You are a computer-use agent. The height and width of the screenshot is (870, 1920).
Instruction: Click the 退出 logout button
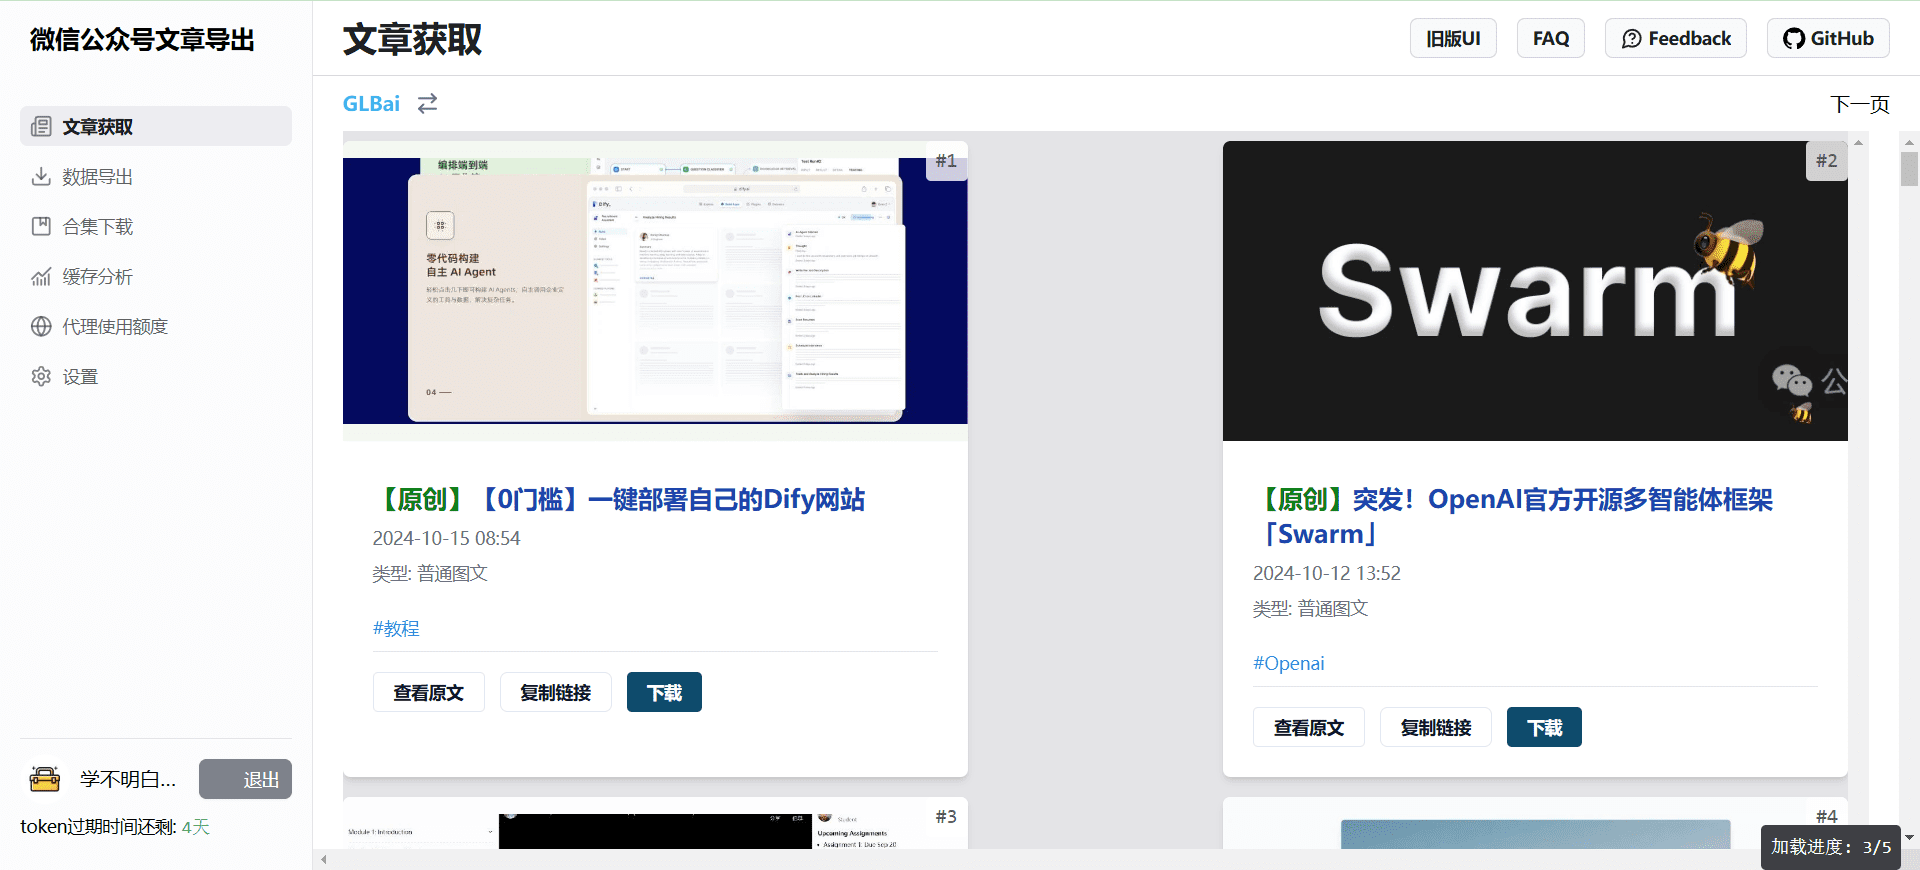pyautogui.click(x=245, y=779)
